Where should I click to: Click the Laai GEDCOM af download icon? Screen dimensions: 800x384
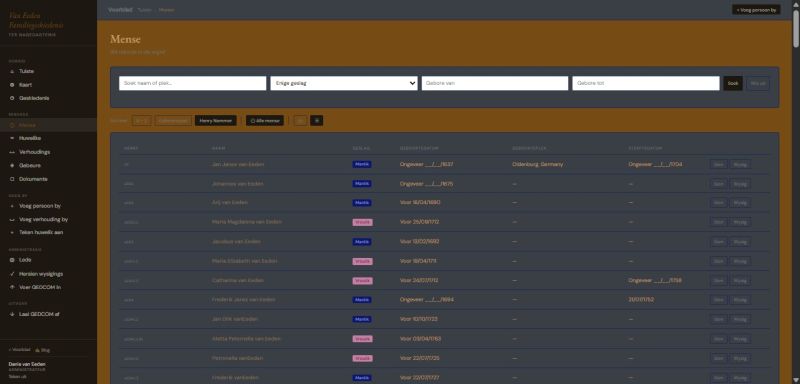tap(12, 314)
